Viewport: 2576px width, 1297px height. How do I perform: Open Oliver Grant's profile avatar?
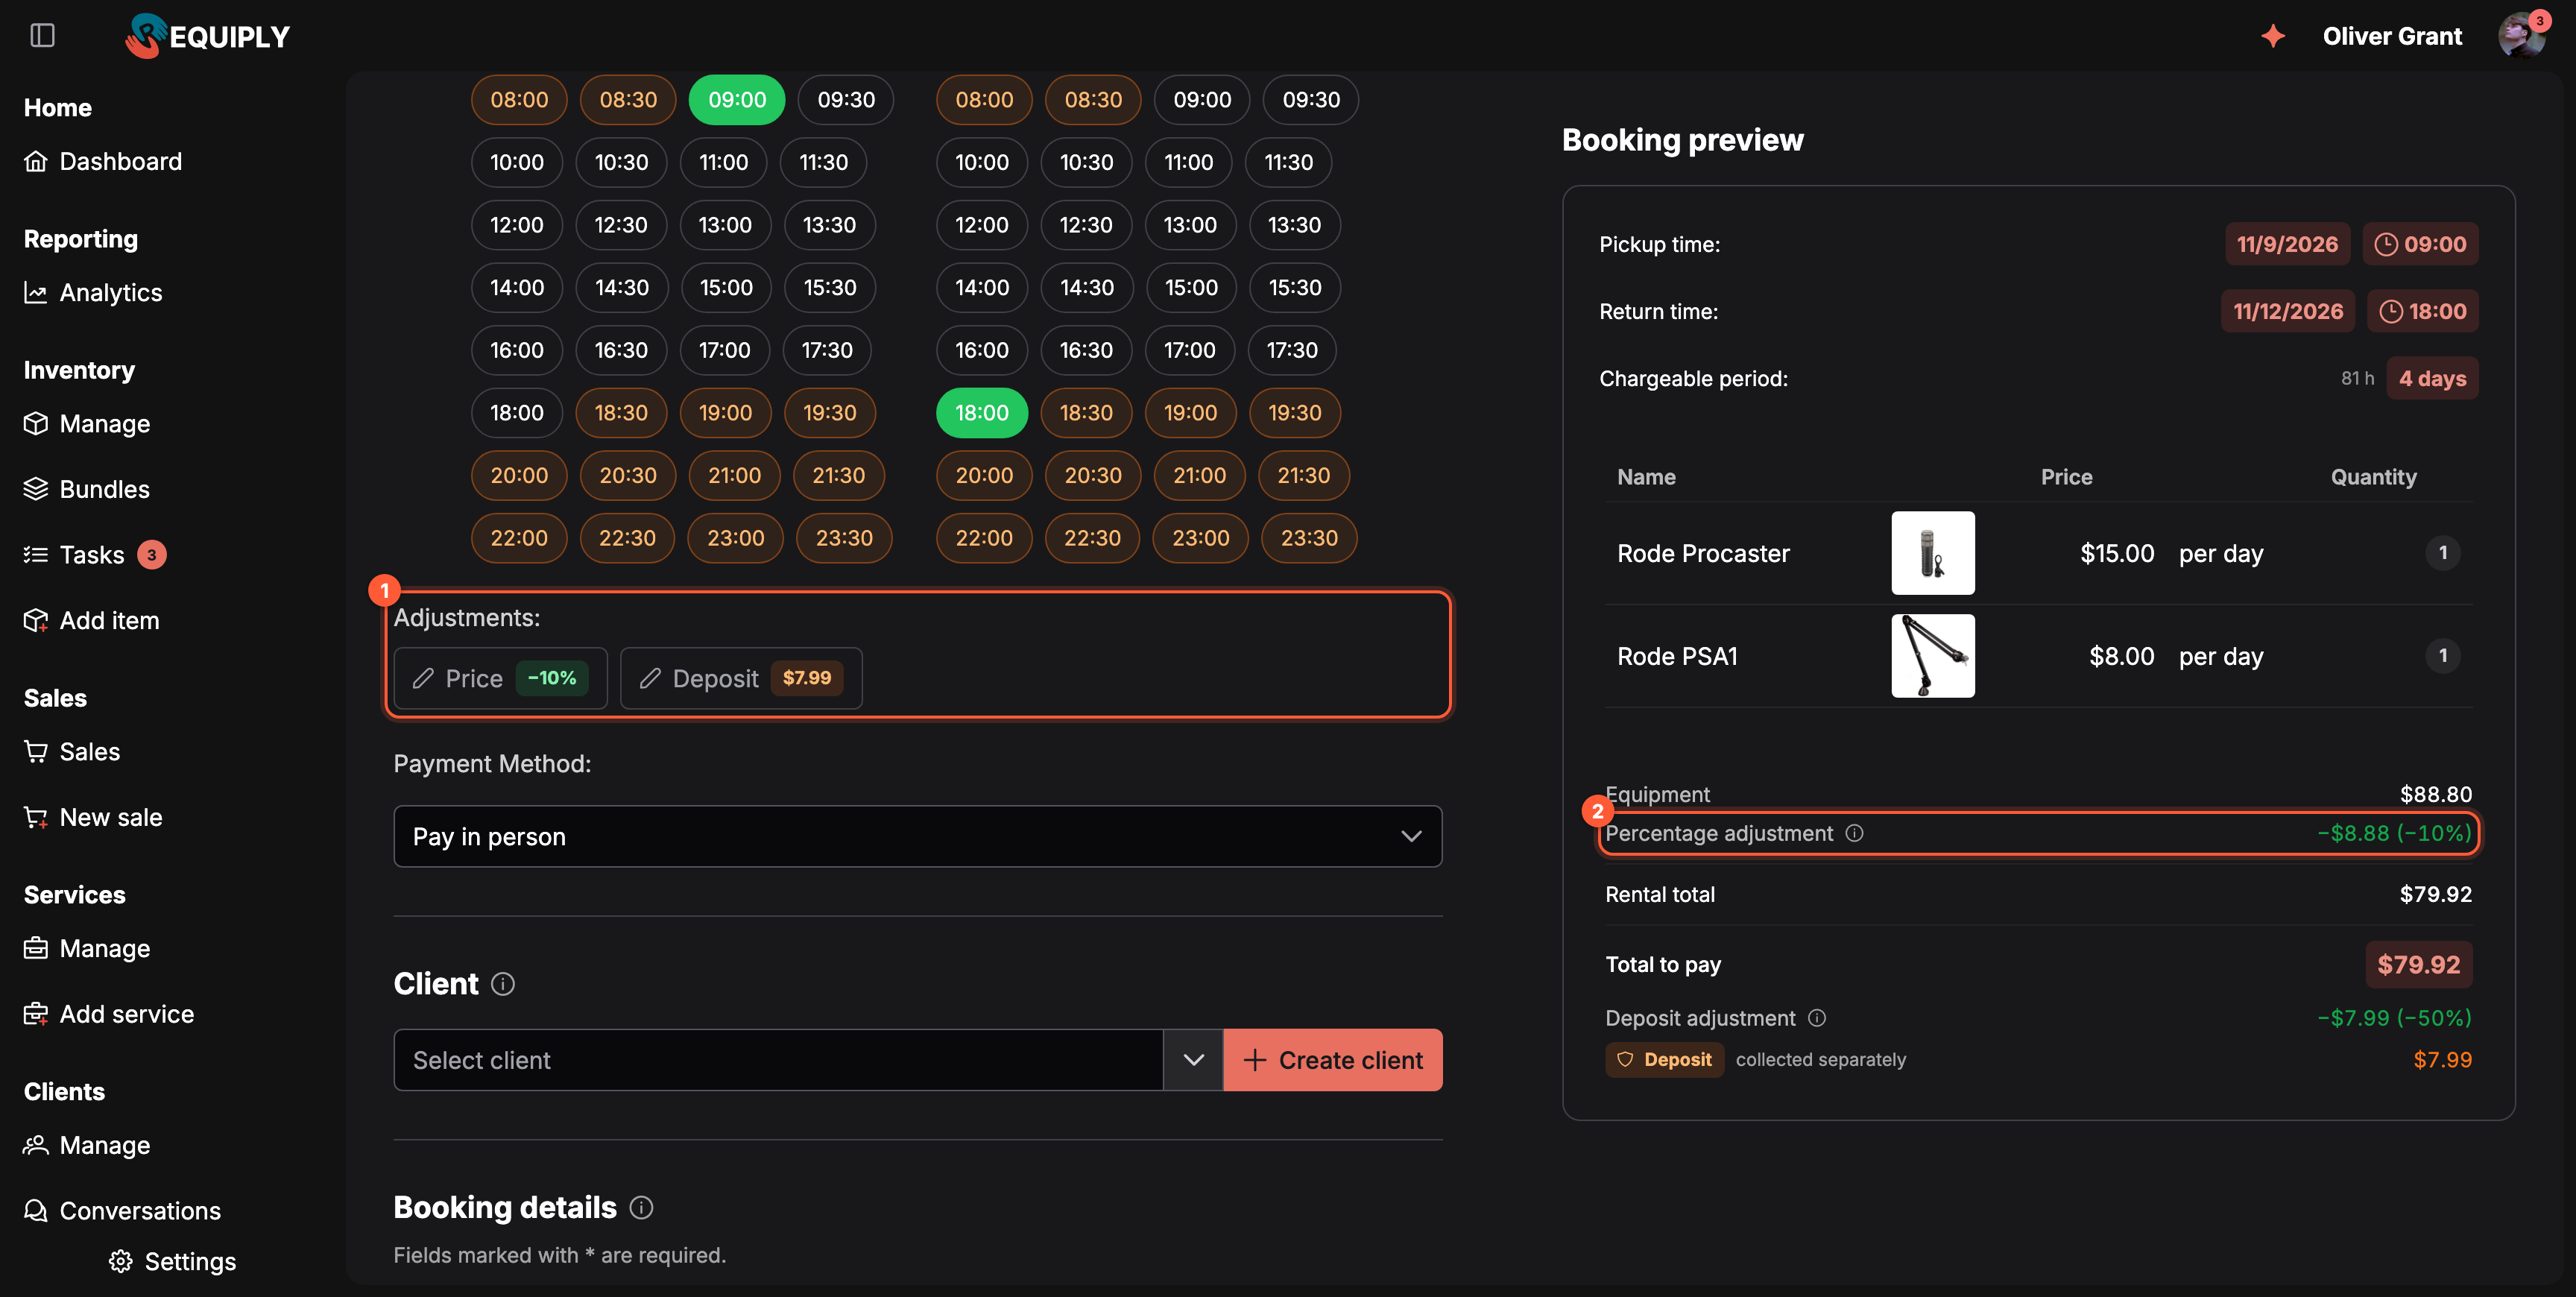pos(2521,36)
